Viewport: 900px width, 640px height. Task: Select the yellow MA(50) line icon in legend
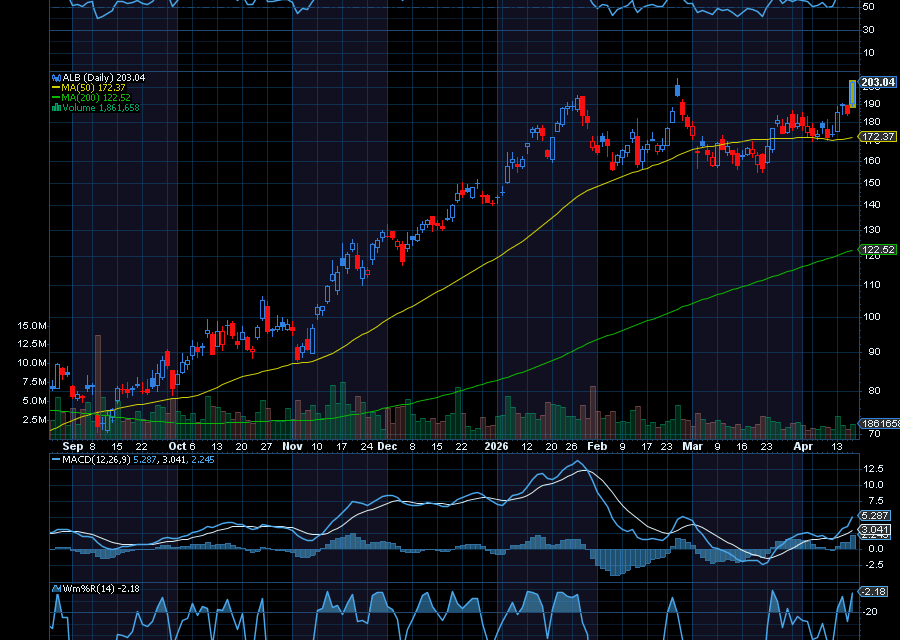56,87
